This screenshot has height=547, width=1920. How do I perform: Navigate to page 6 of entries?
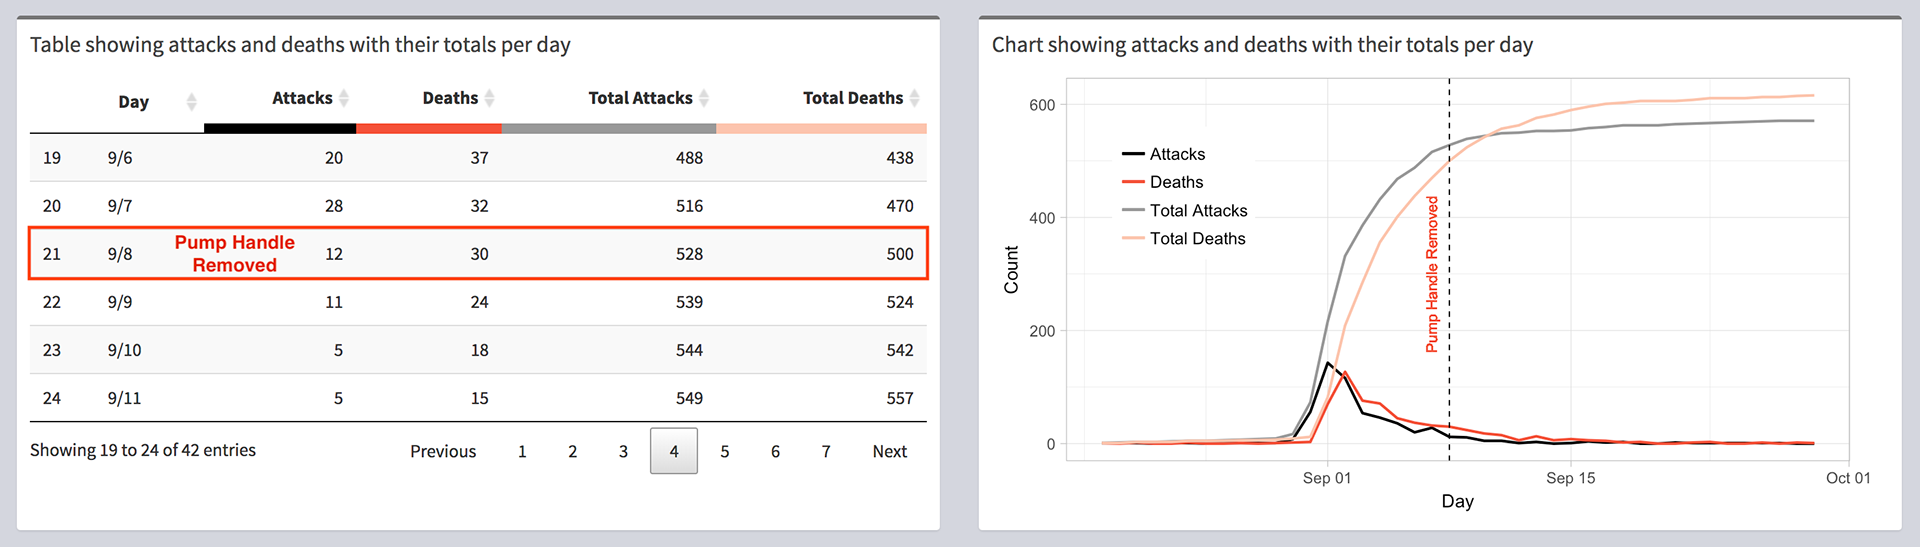point(775,451)
